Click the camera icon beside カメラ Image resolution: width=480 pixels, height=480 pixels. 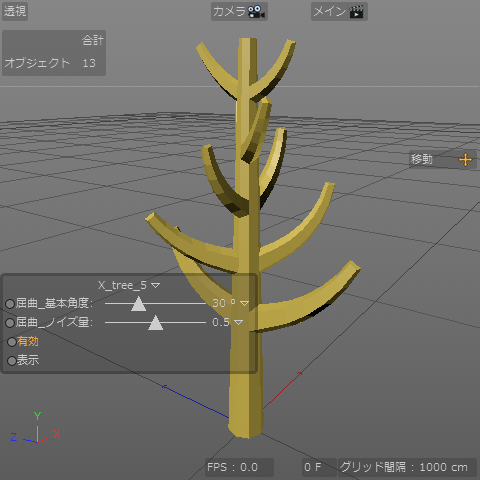coord(256,12)
